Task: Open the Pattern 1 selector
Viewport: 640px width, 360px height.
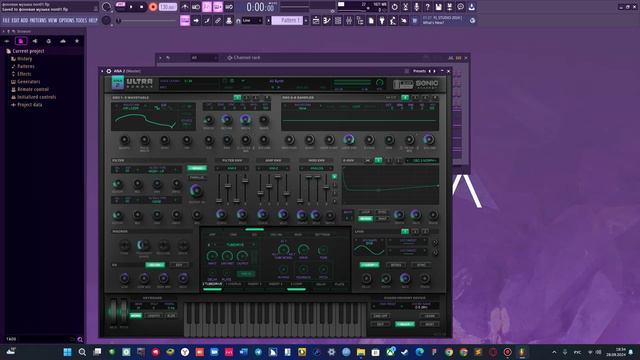Action: 287,20
